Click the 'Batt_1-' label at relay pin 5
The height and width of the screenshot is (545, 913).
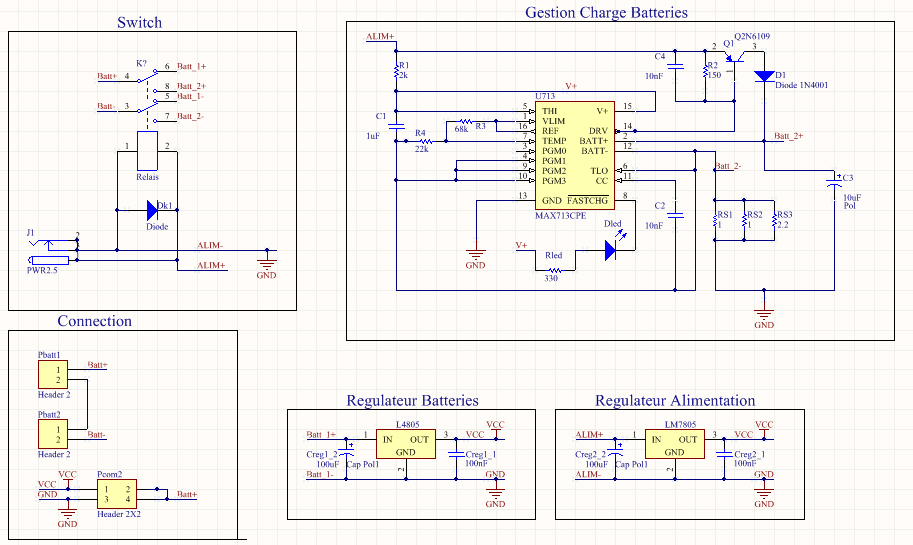point(190,96)
